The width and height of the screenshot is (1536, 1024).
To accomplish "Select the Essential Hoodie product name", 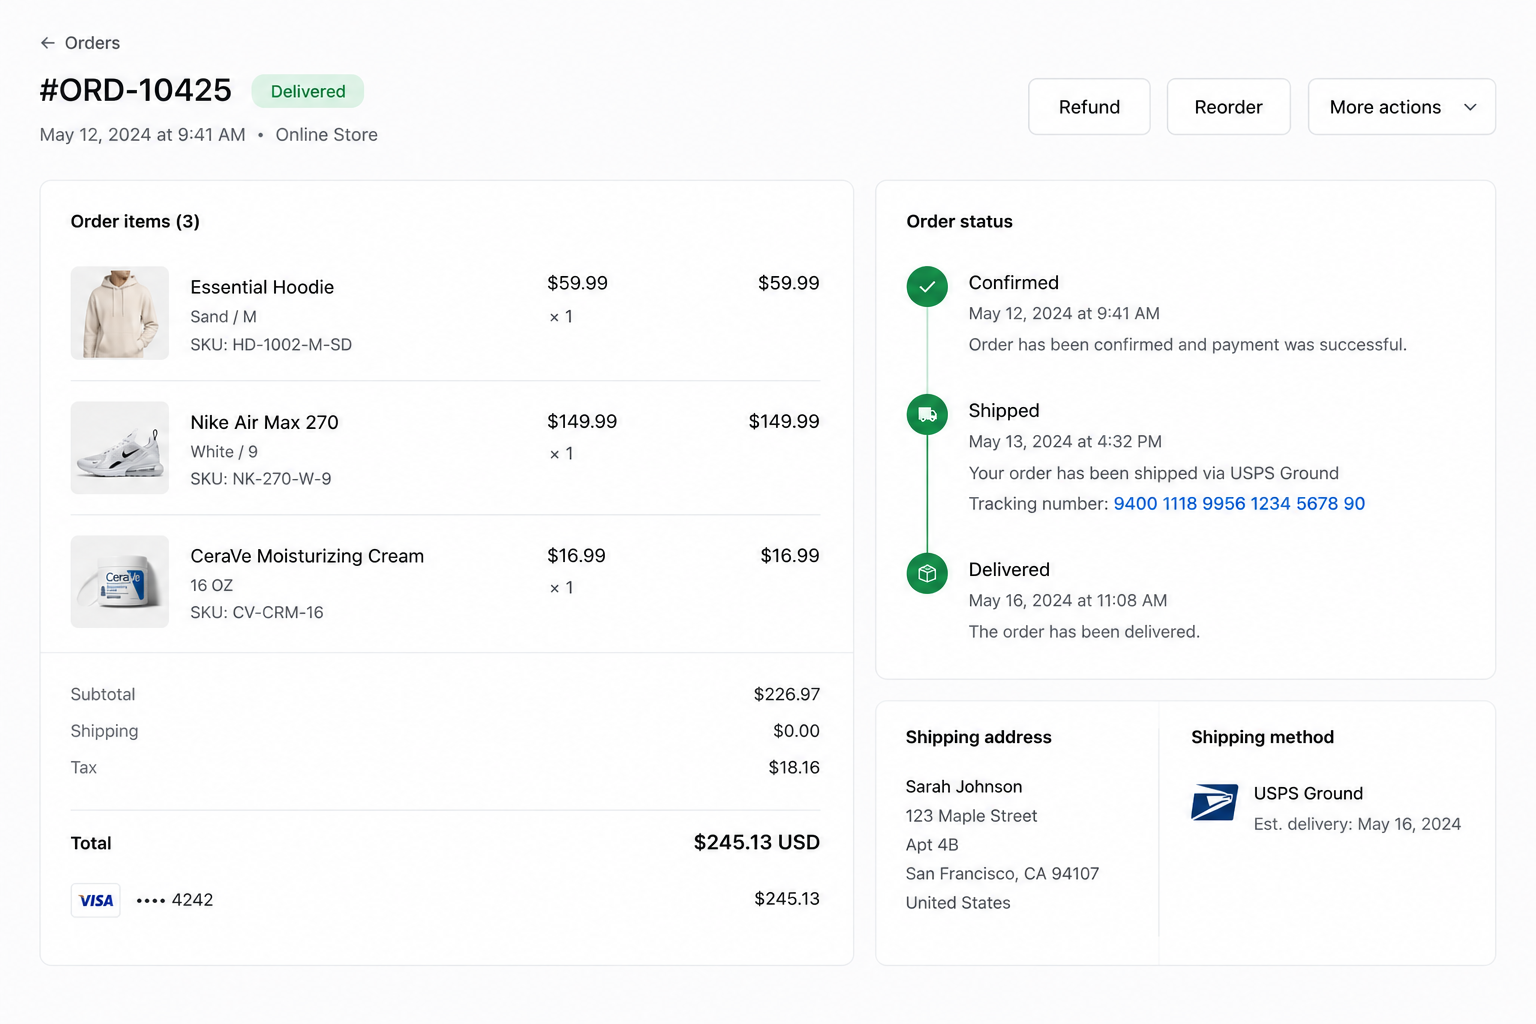I will click(x=262, y=287).
